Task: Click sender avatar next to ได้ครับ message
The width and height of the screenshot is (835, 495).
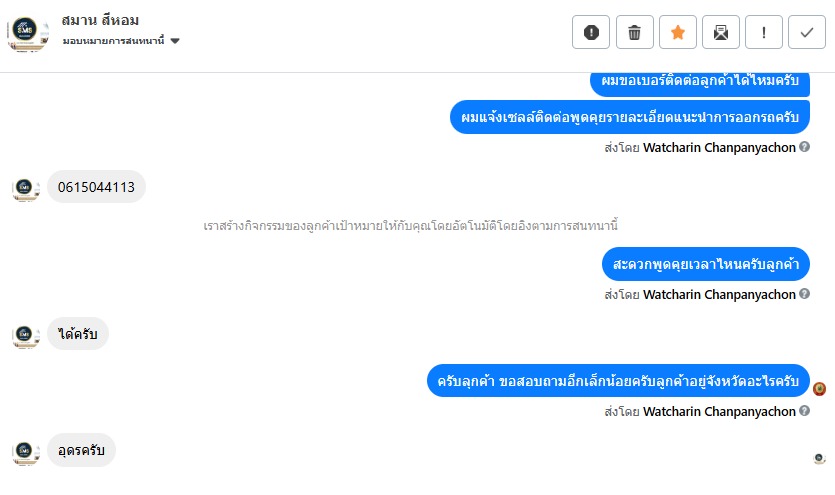Action: point(26,335)
